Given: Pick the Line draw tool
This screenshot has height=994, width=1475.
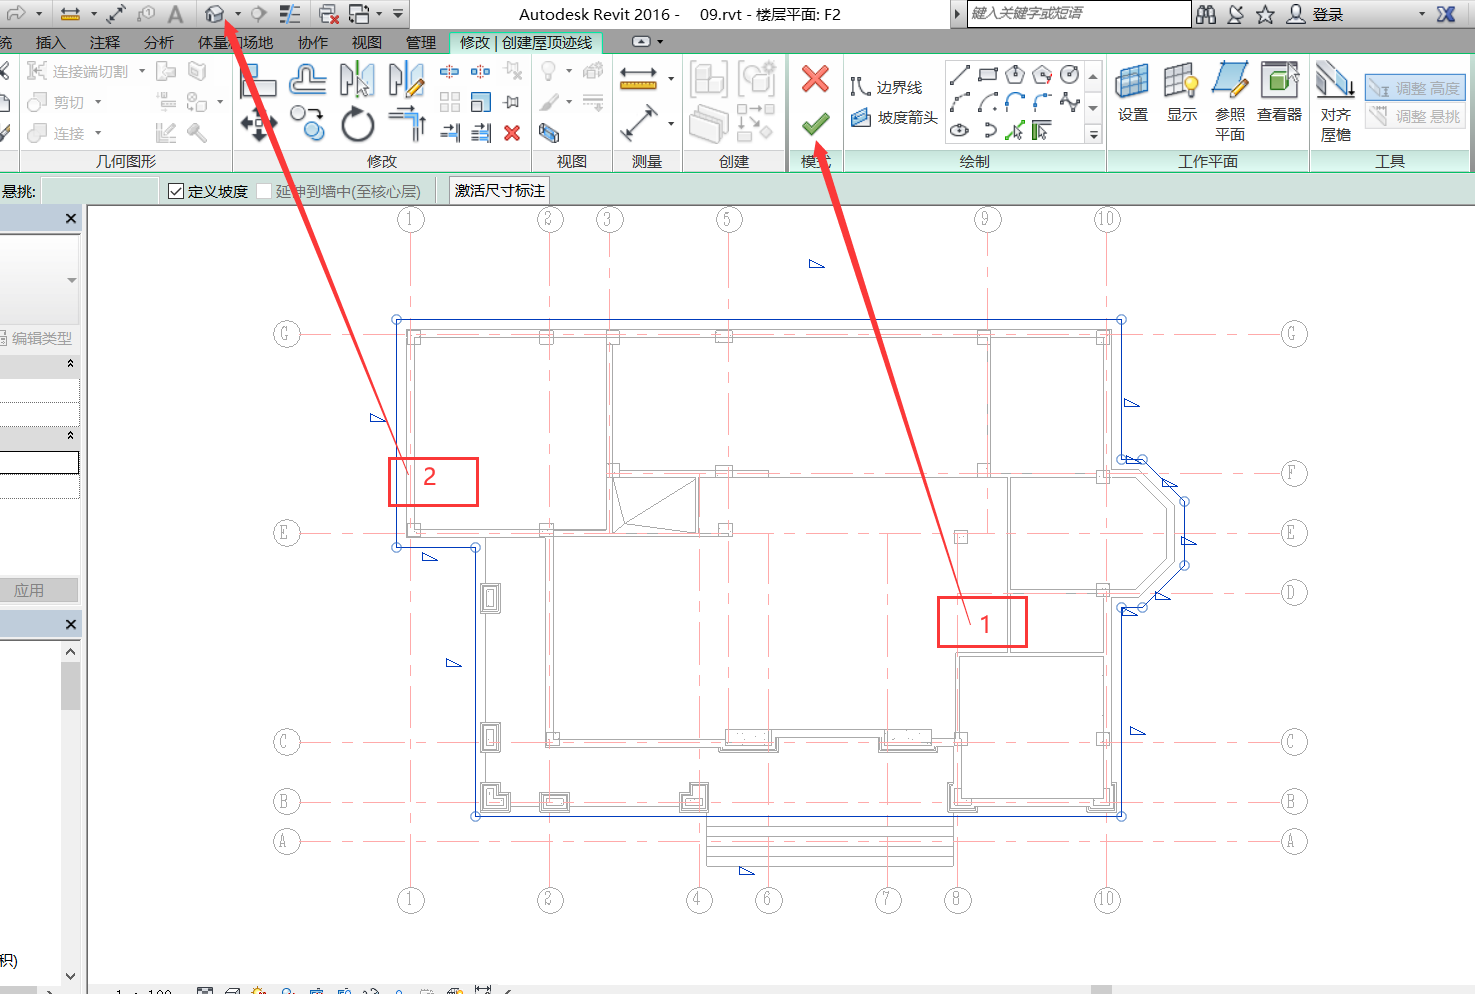Looking at the screenshot, I should tap(960, 74).
